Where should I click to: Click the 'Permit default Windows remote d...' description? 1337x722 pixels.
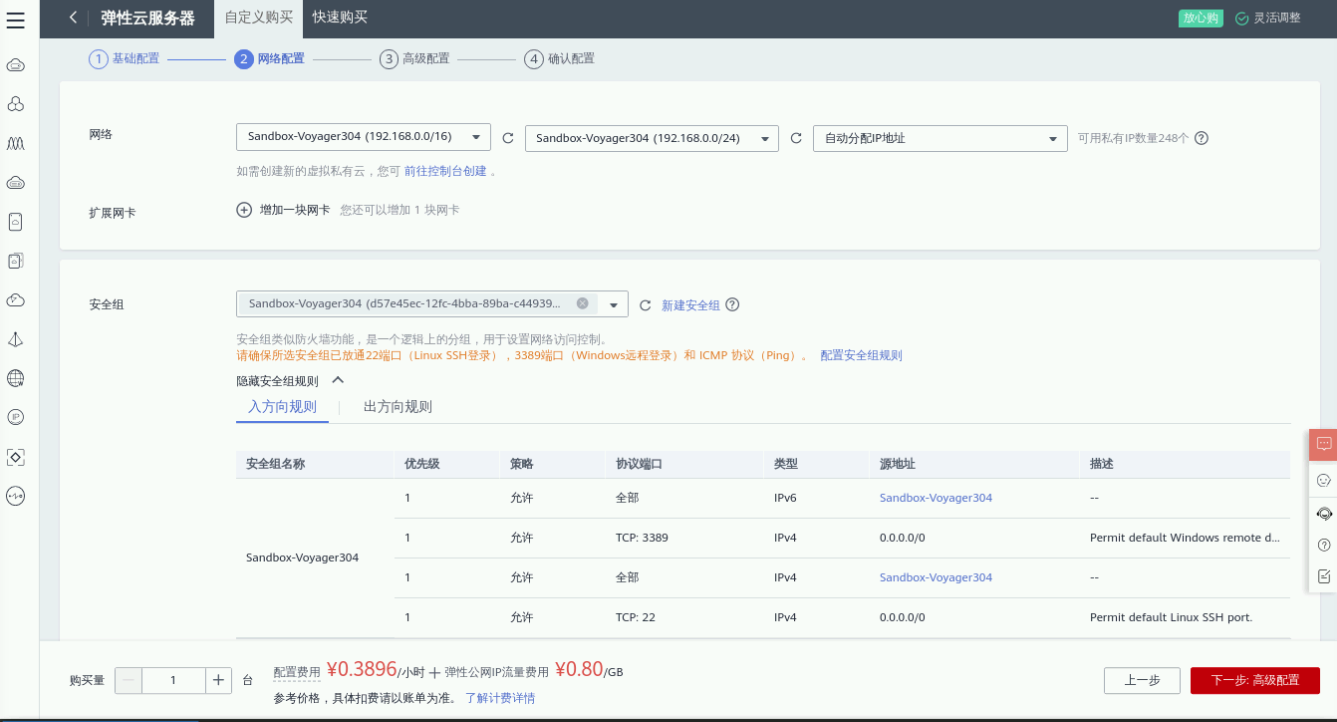[1185, 538]
